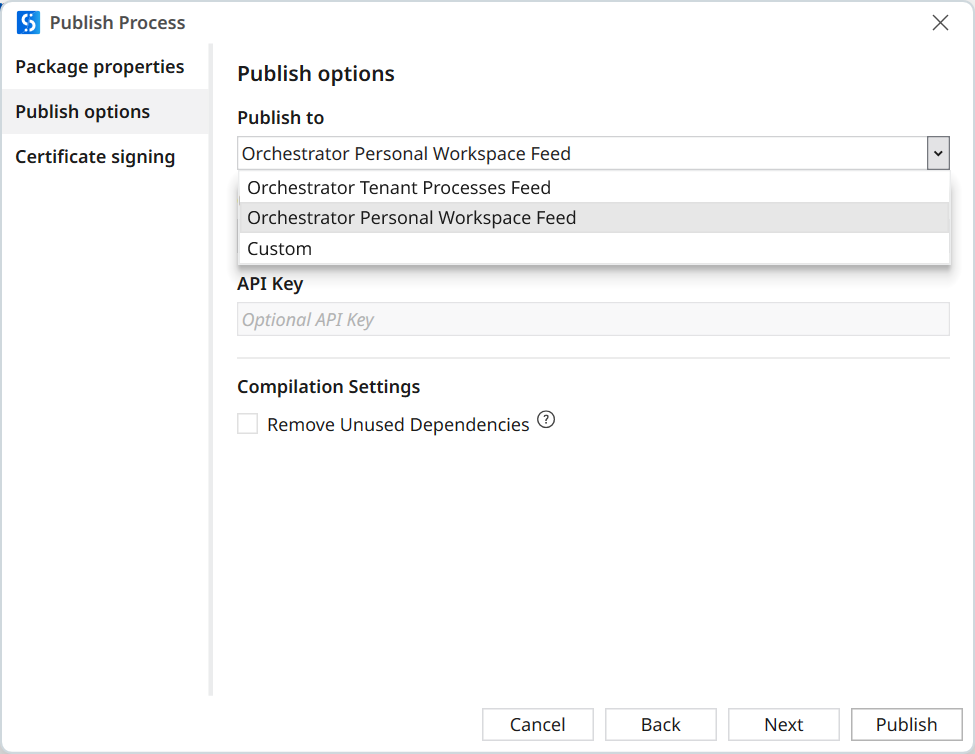Screen dimensions: 975x754
Task: Close the Publish Process dialog
Action: tap(940, 23)
